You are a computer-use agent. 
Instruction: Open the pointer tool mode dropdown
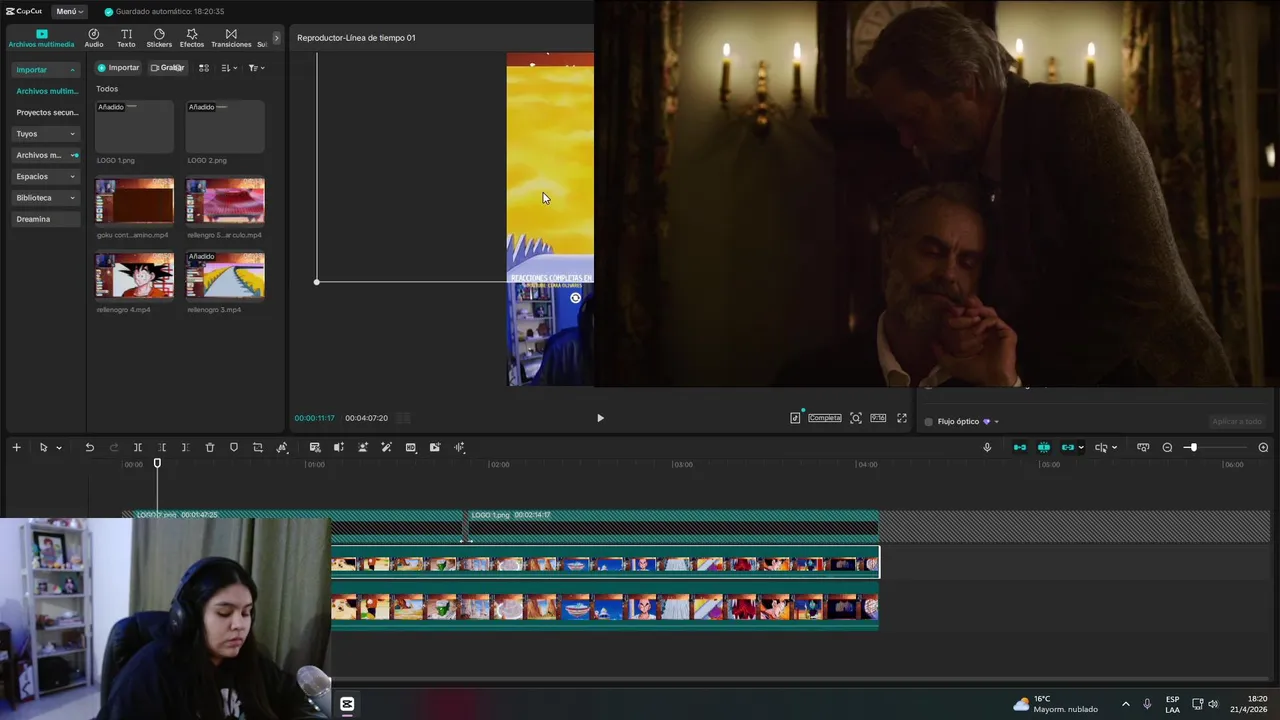pyautogui.click(x=59, y=448)
